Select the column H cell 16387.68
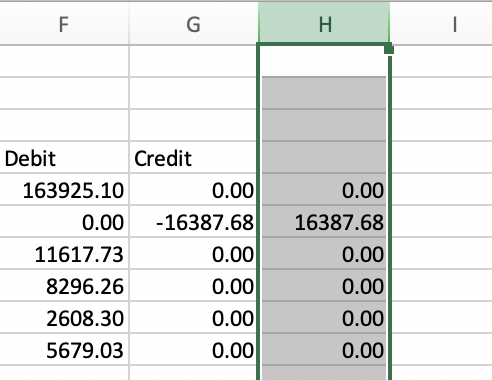 point(324,221)
